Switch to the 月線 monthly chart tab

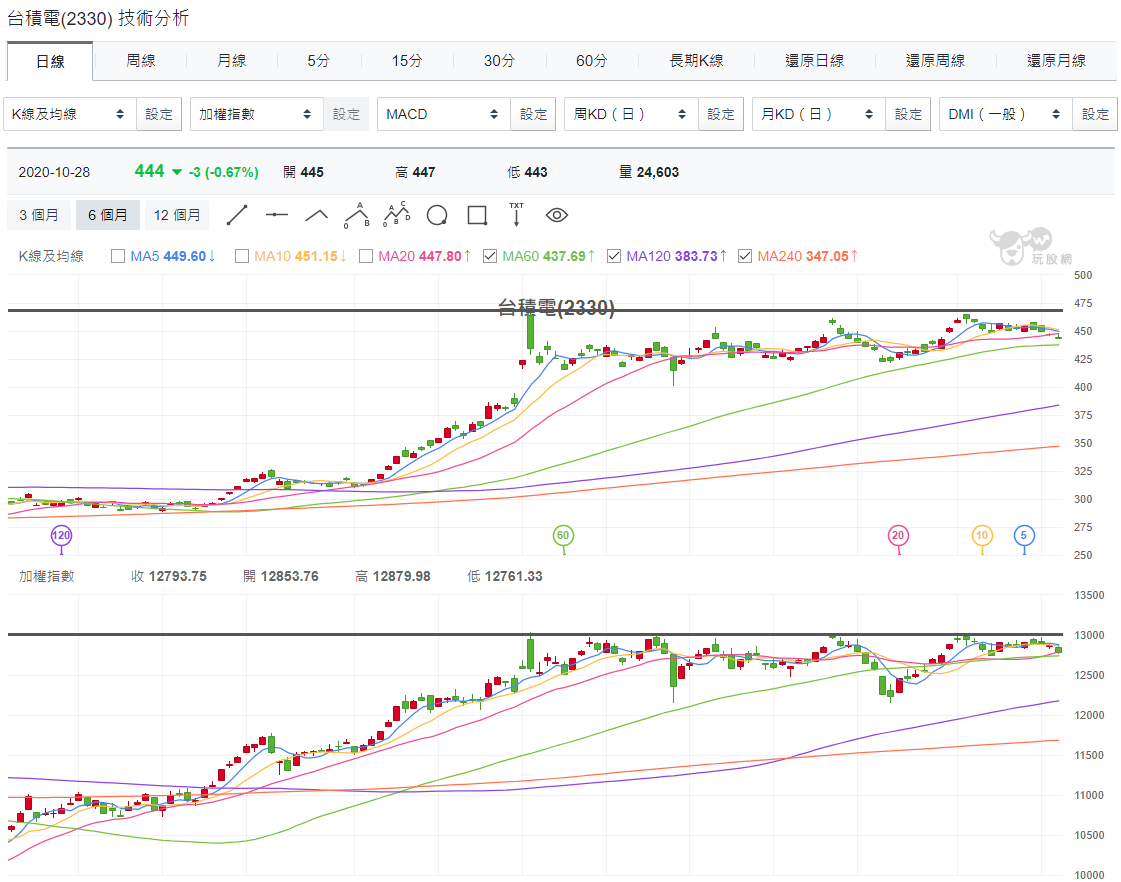click(x=232, y=61)
